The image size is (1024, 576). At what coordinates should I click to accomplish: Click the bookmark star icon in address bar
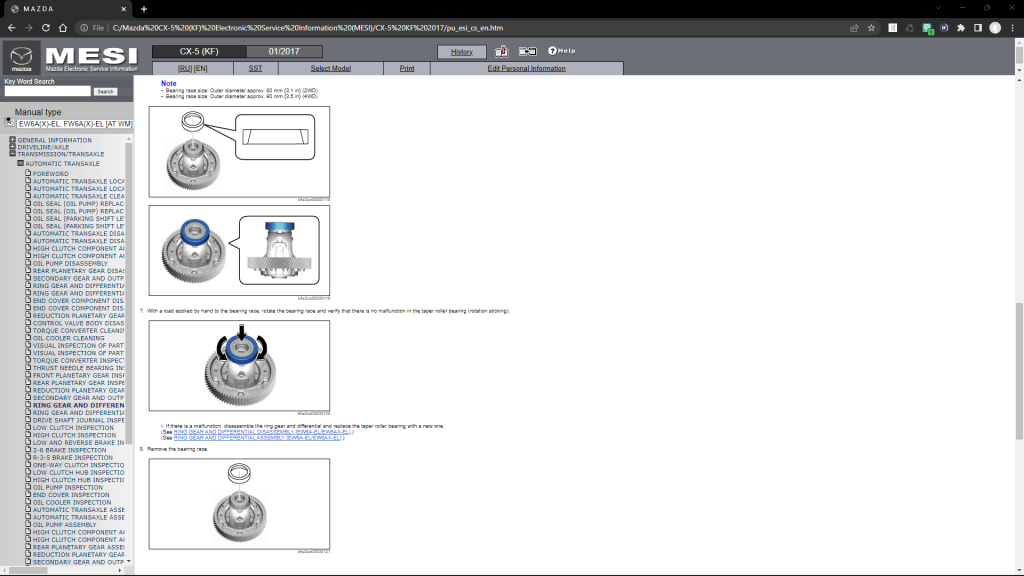[x=872, y=28]
